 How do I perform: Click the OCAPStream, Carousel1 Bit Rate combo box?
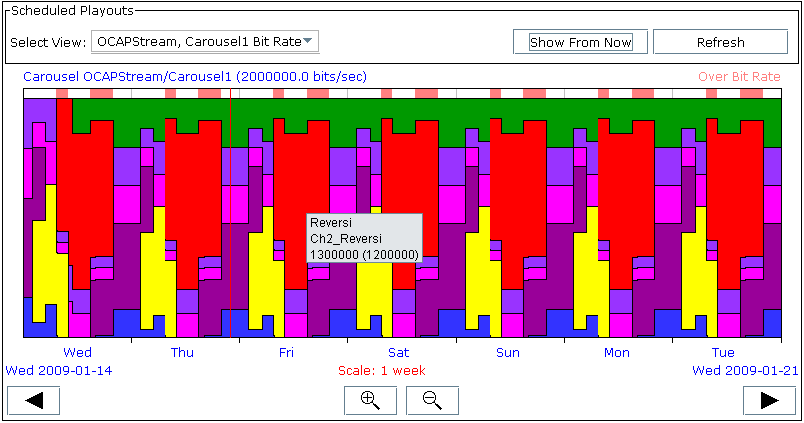(x=205, y=42)
